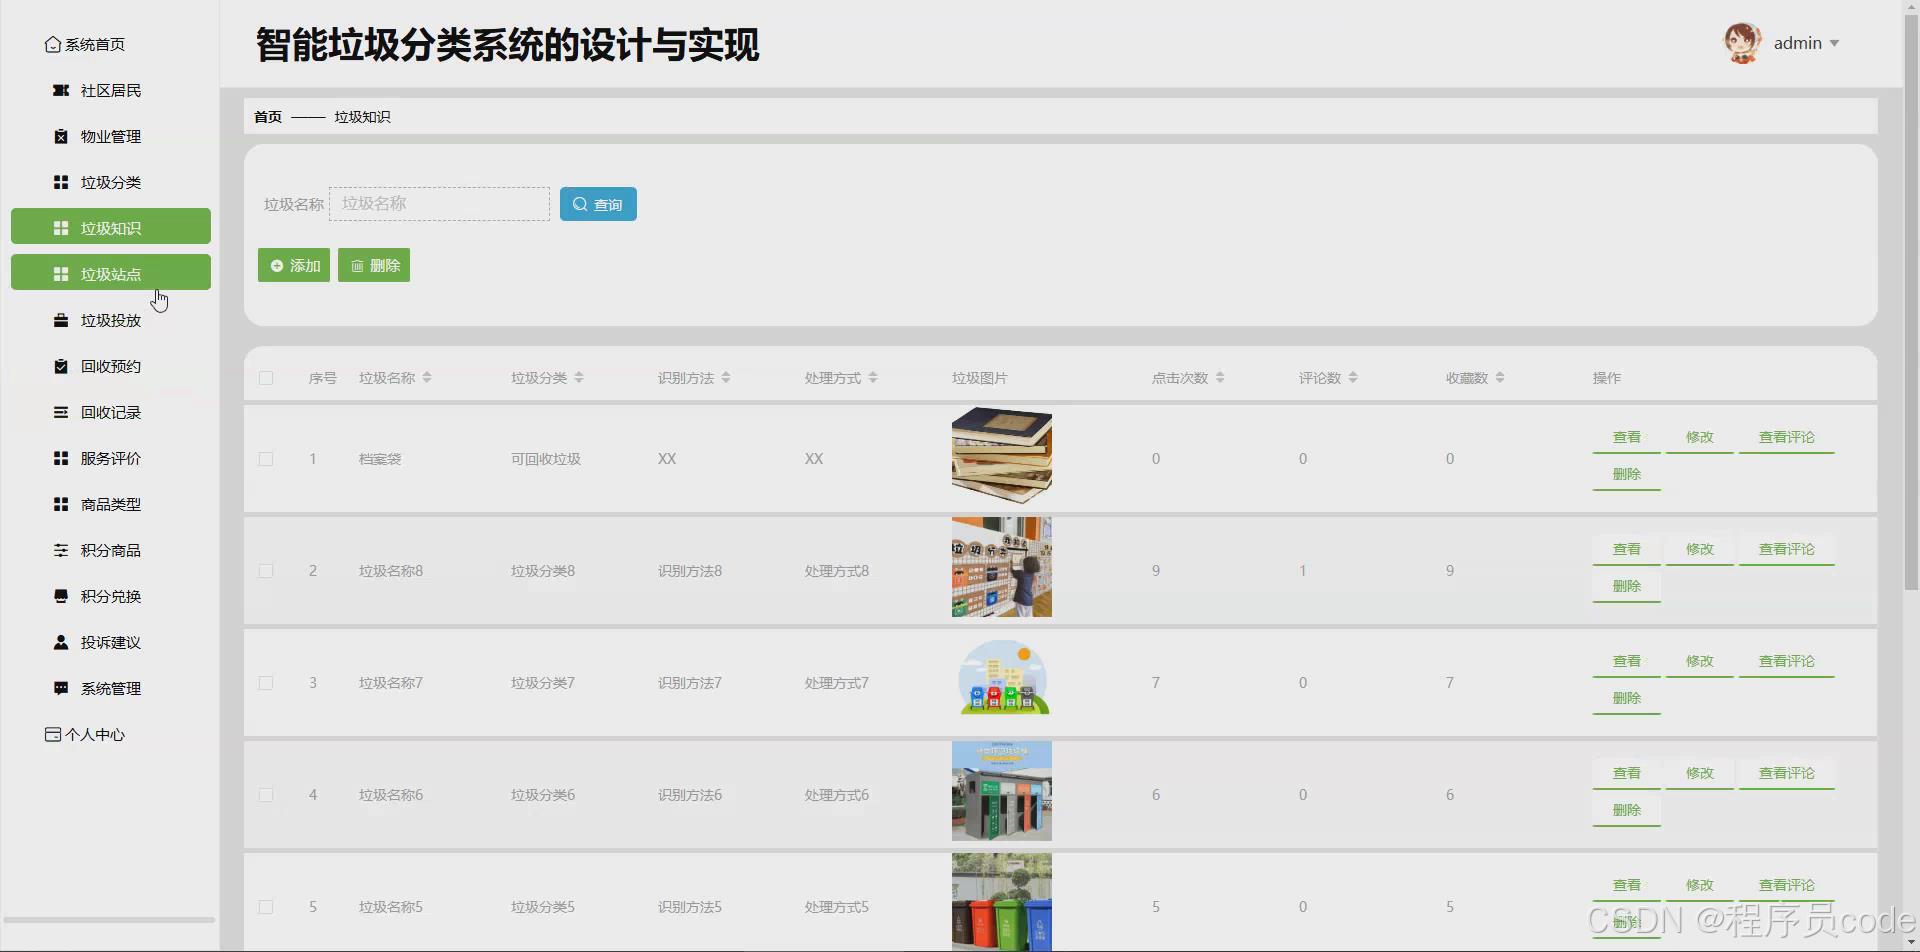
Task: Click the magnifier icon in 查询 button
Action: (579, 204)
